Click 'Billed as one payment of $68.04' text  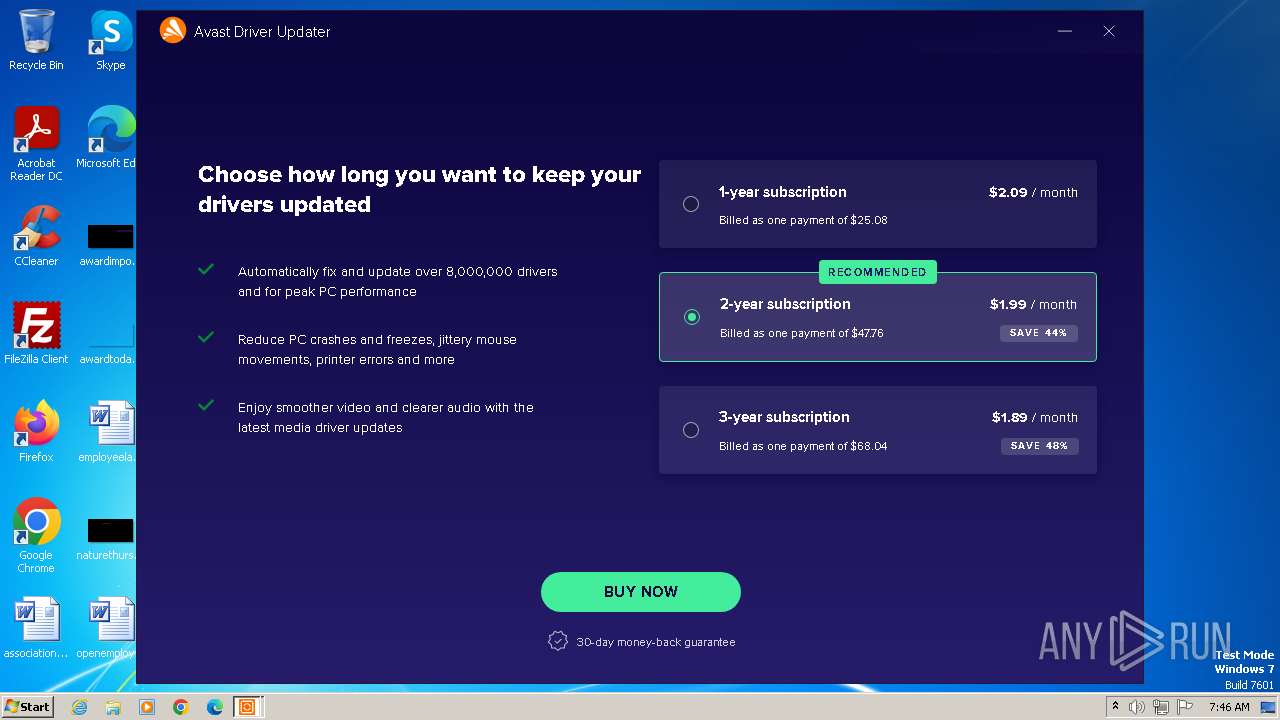803,446
